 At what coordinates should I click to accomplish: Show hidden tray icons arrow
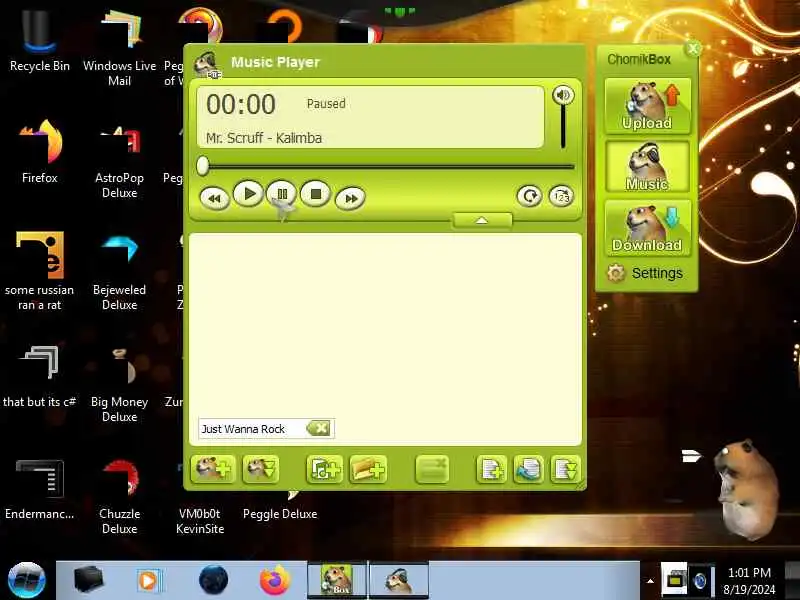(650, 581)
